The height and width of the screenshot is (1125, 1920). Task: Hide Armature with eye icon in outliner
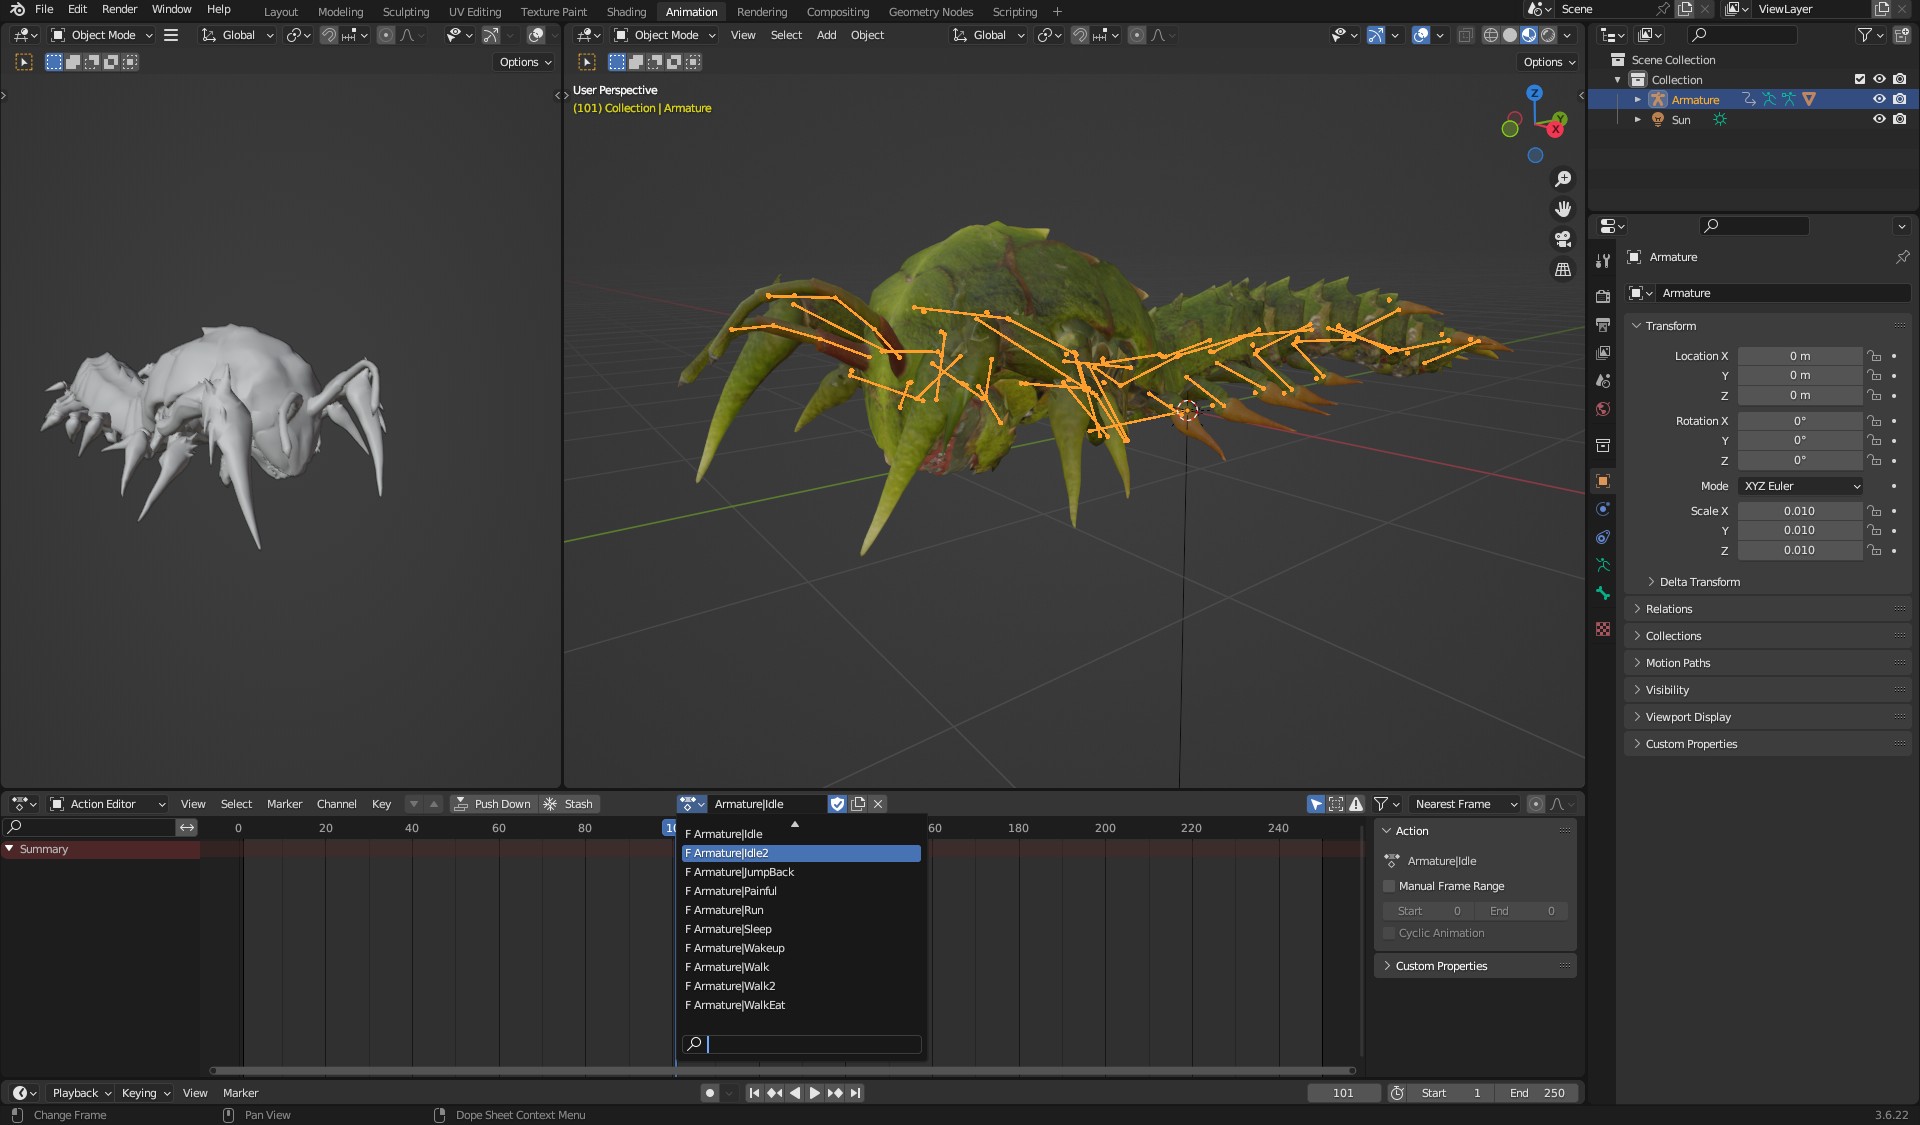coord(1879,99)
